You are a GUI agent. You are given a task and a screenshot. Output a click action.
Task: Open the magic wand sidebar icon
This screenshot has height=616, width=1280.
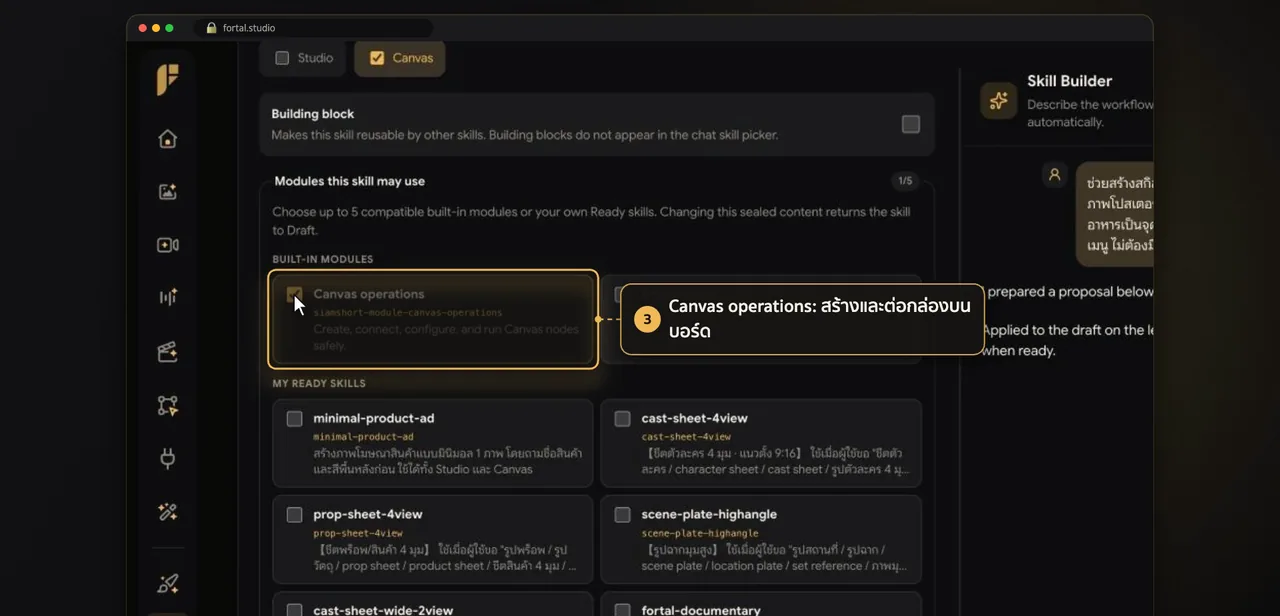[x=168, y=512]
